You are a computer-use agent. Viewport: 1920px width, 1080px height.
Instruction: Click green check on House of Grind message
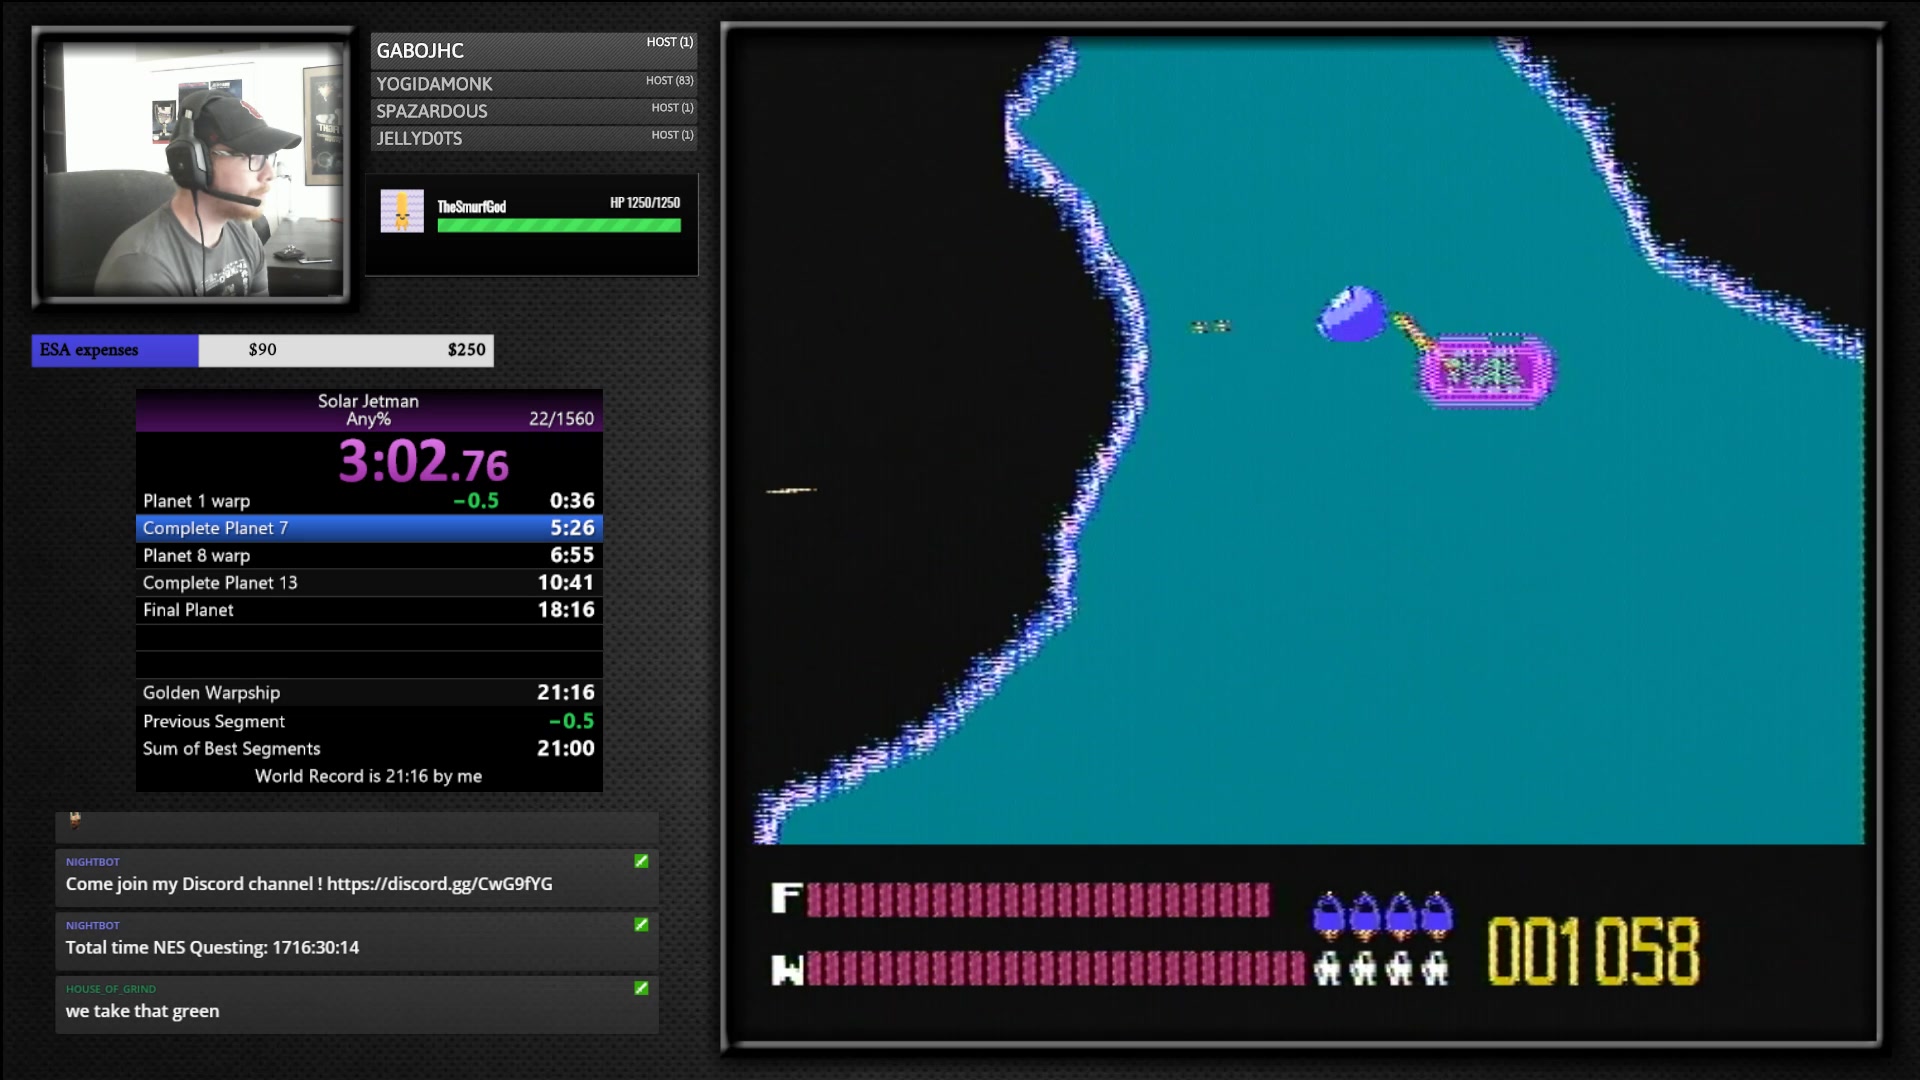[641, 988]
